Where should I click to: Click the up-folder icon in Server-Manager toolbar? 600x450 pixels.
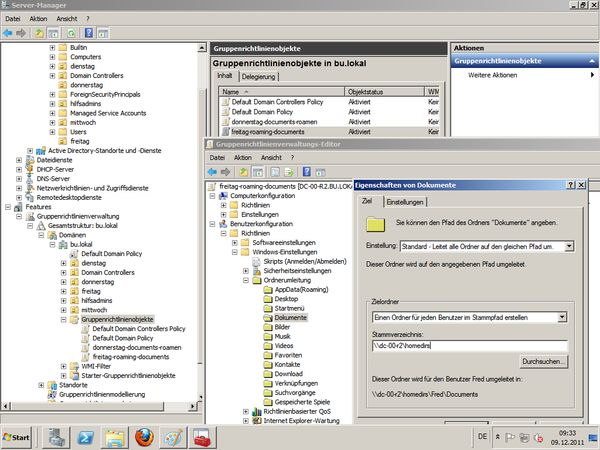(x=39, y=32)
